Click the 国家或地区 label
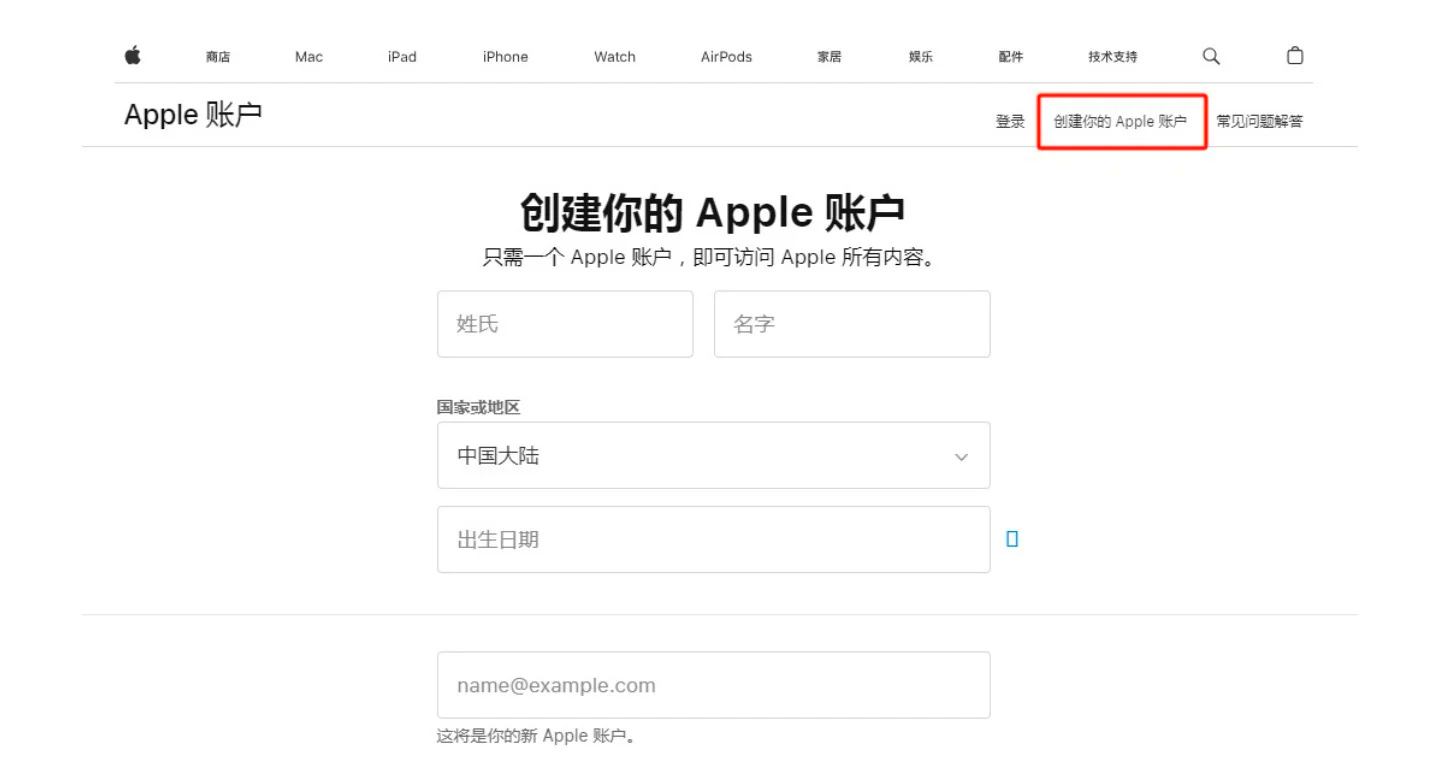Viewport: 1440px width, 780px height. pos(478,407)
